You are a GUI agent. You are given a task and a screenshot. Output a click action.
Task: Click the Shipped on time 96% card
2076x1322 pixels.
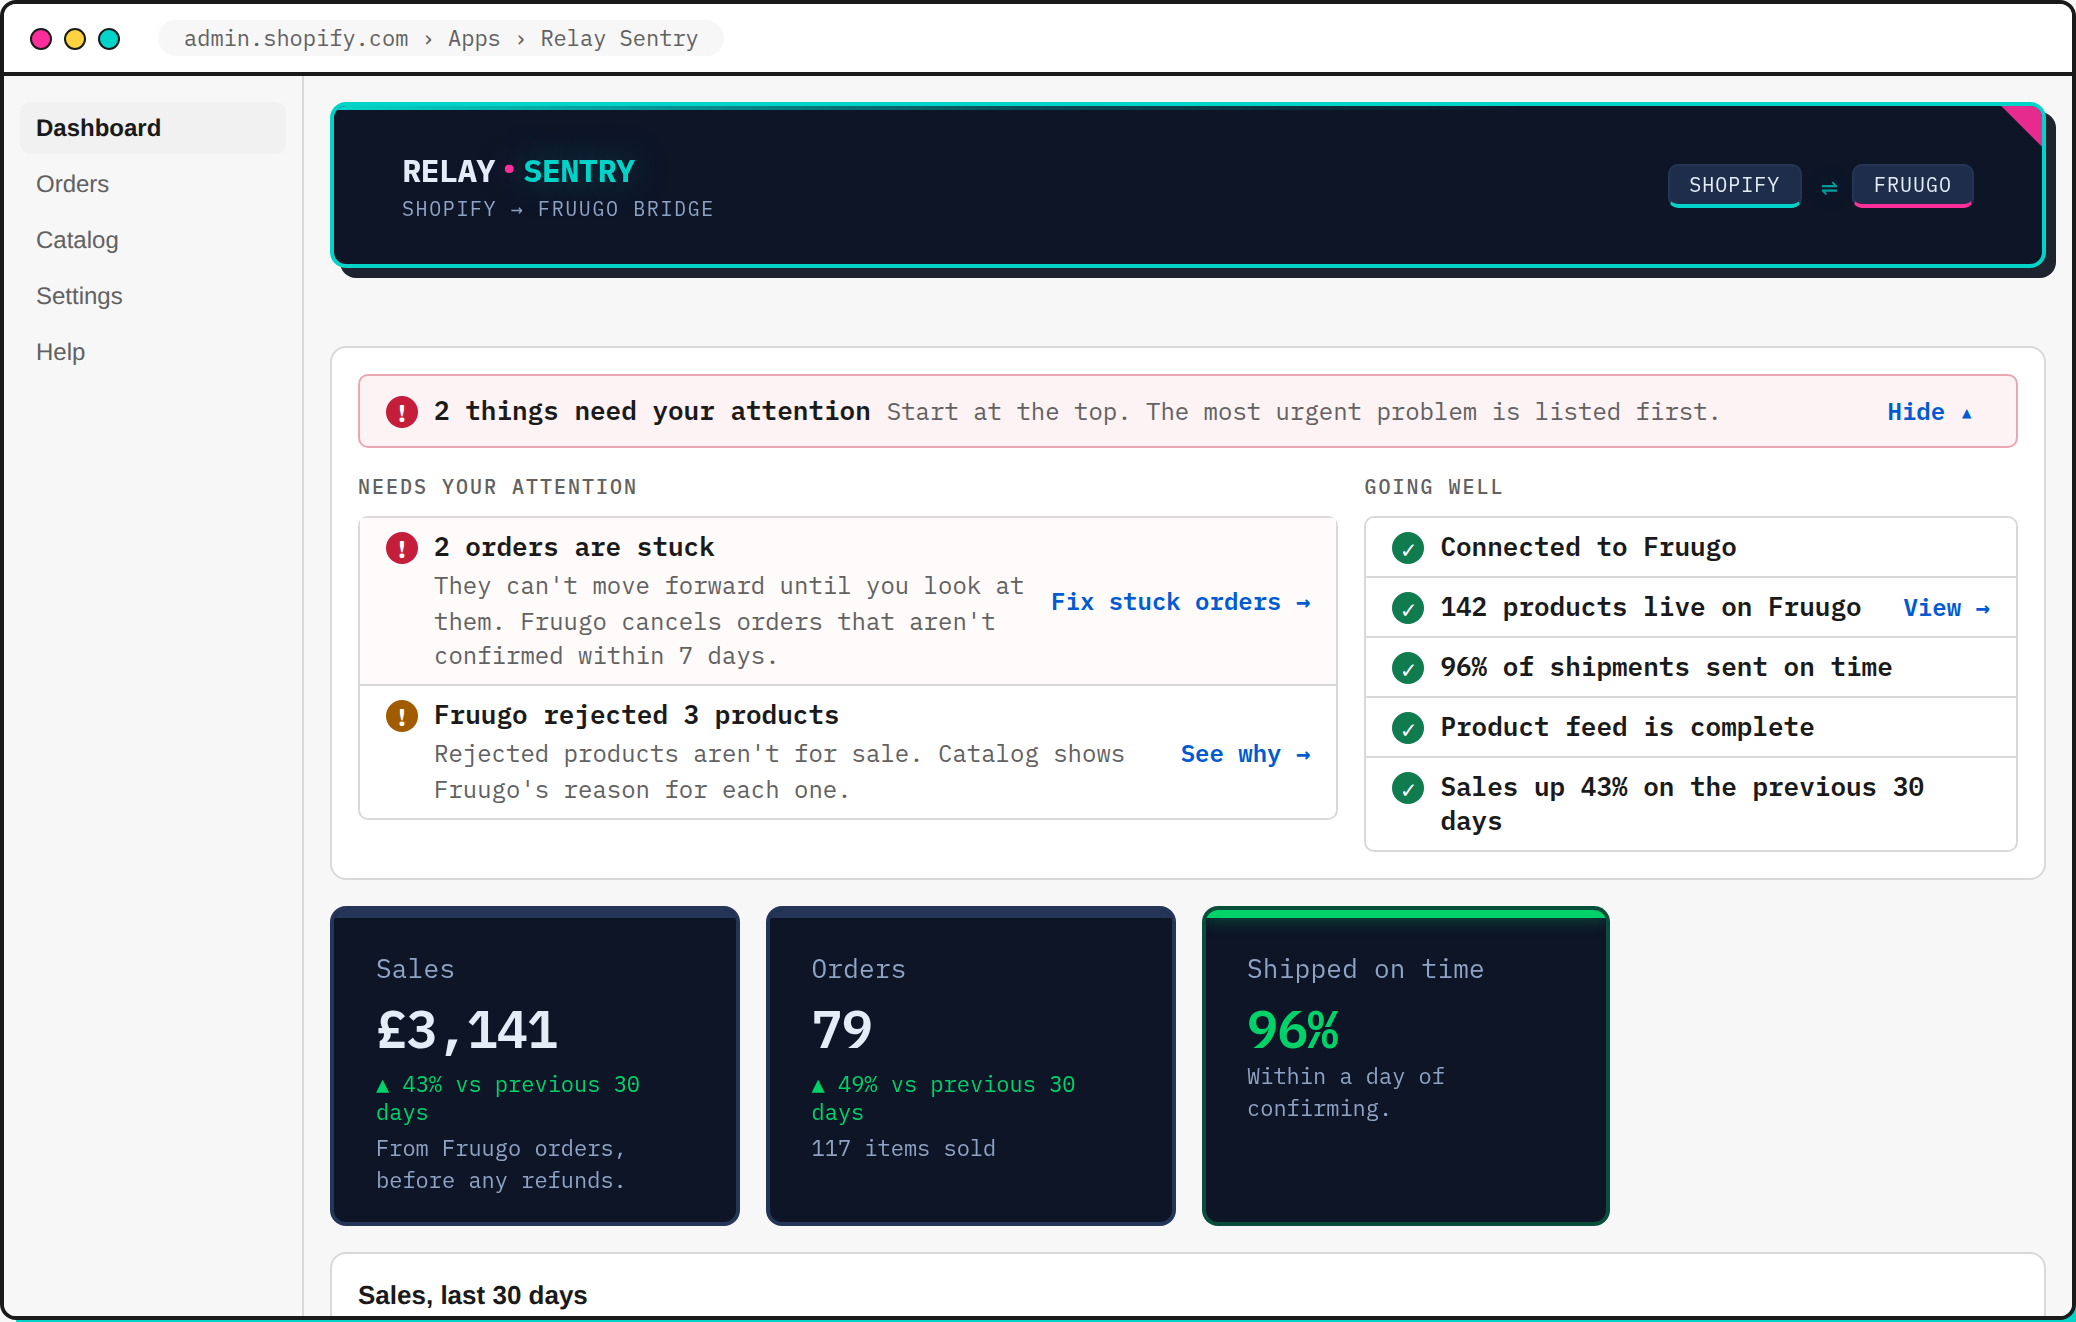click(1406, 1066)
